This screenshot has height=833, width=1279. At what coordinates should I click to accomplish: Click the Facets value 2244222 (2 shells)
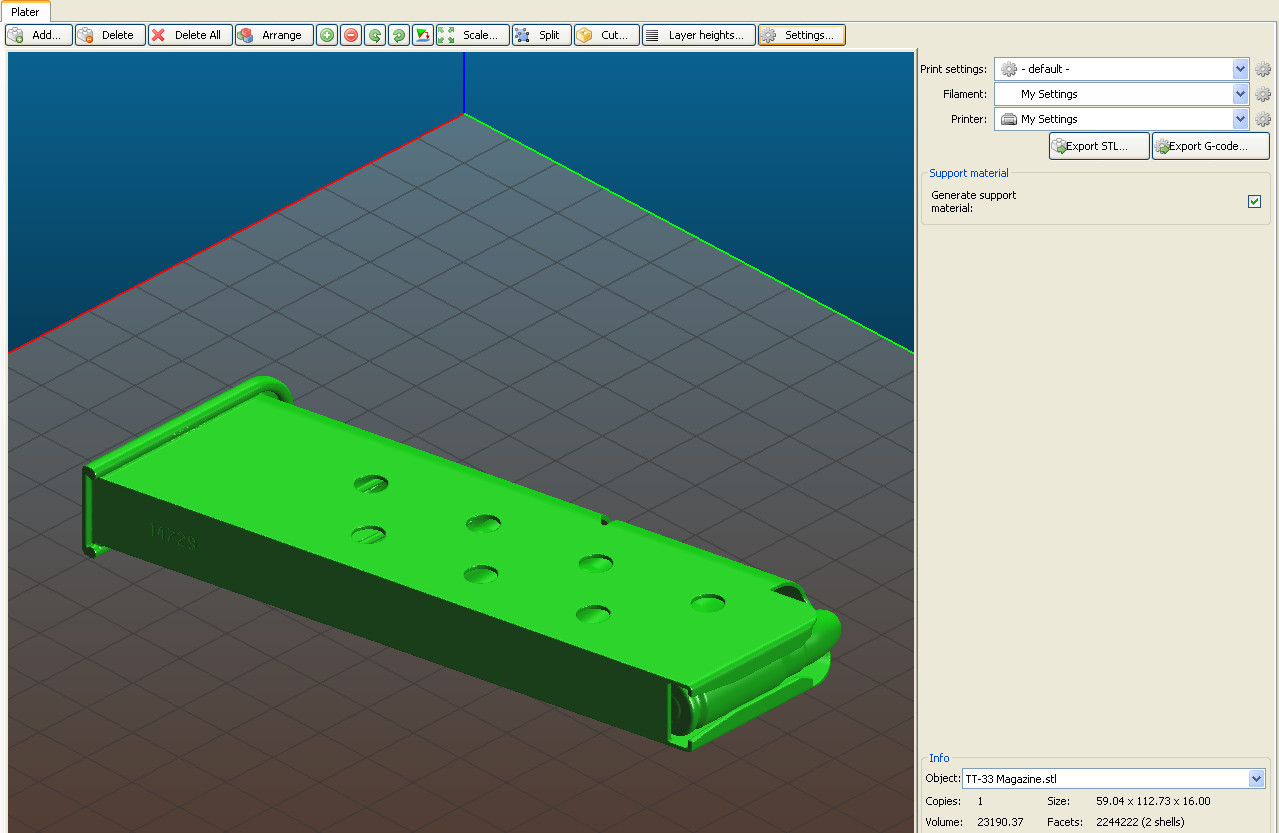(x=1140, y=822)
